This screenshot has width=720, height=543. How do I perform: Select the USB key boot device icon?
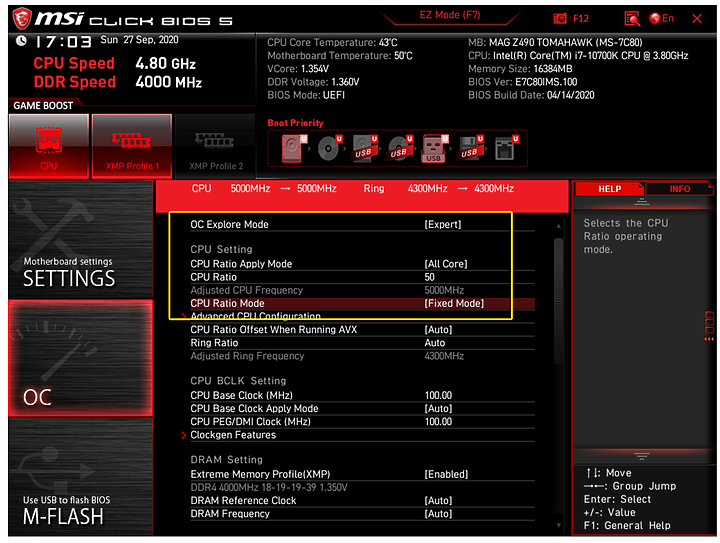[x=434, y=148]
